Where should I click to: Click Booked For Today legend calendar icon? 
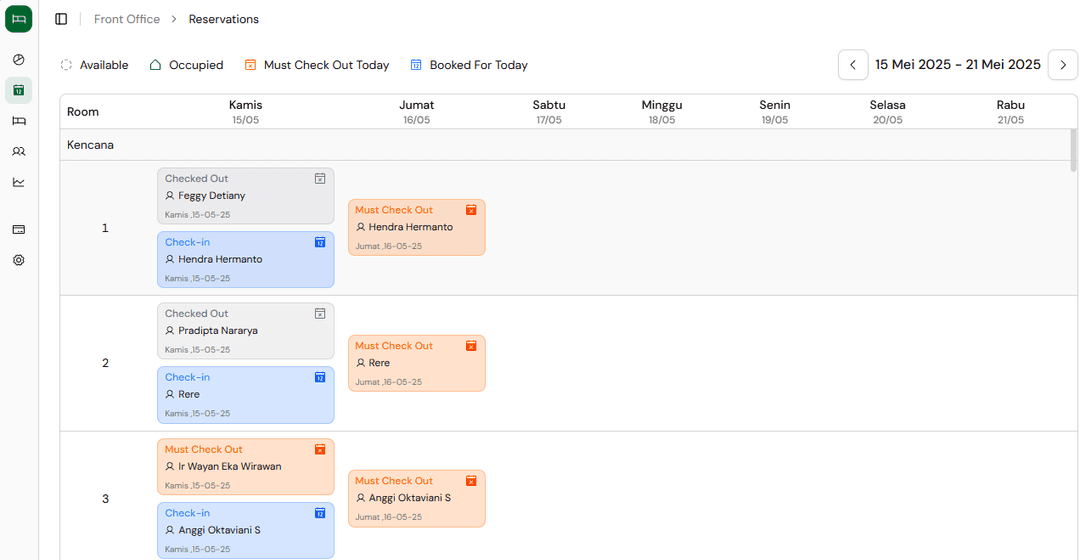click(x=416, y=65)
